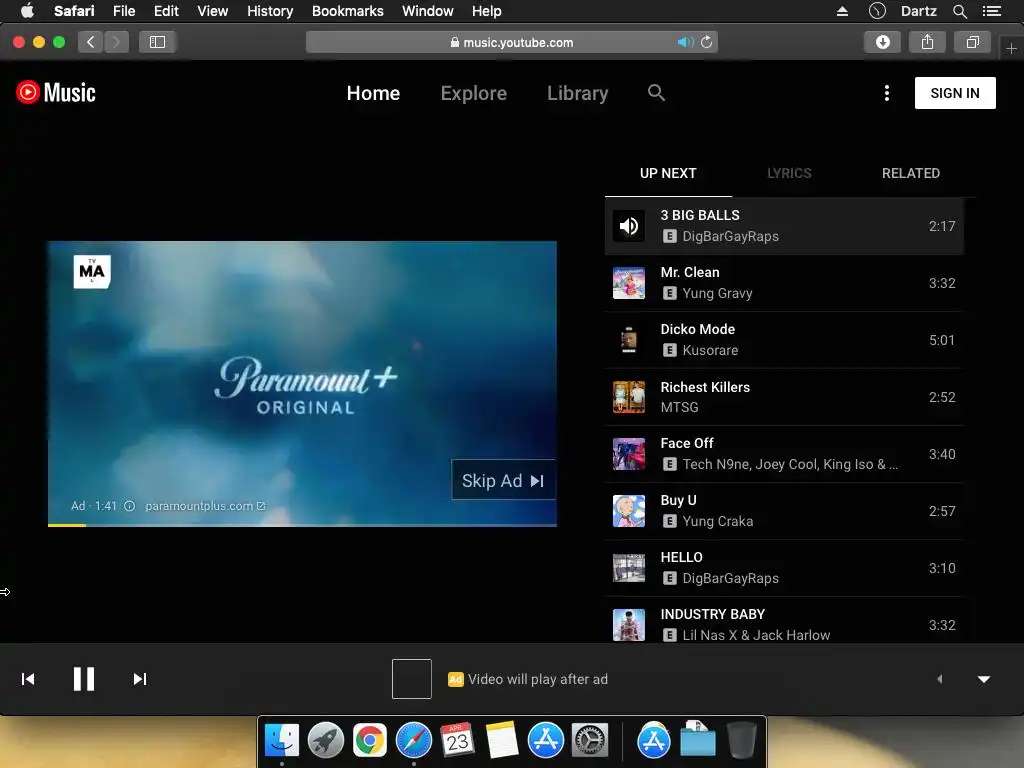Viewport: 1024px width, 768px height.
Task: Open the Bookmarks menu
Action: point(347,11)
